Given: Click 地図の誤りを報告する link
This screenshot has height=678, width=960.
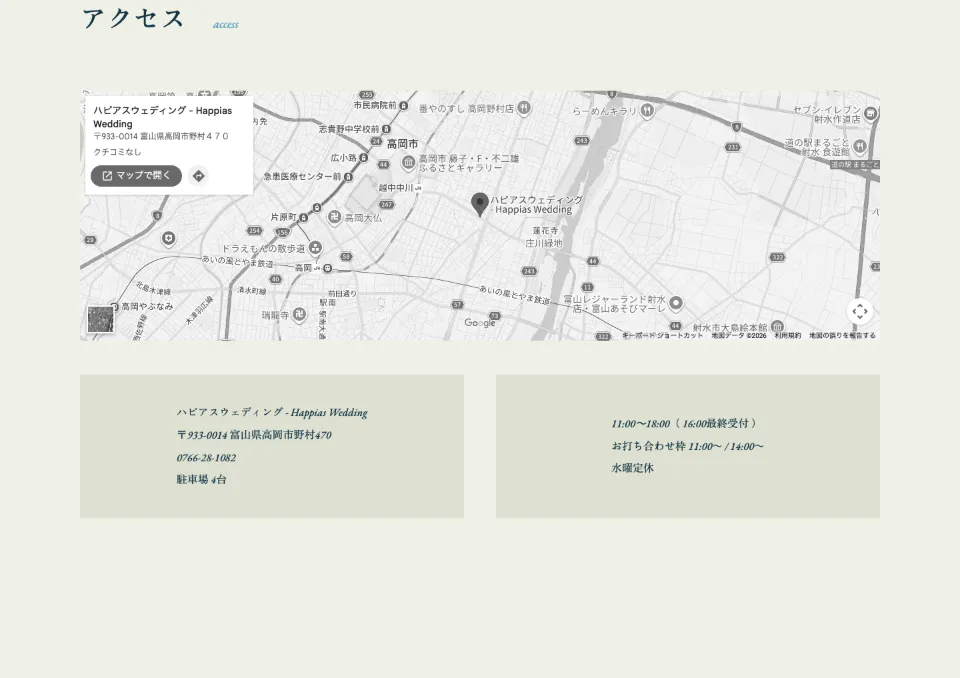Looking at the screenshot, I should [842, 336].
